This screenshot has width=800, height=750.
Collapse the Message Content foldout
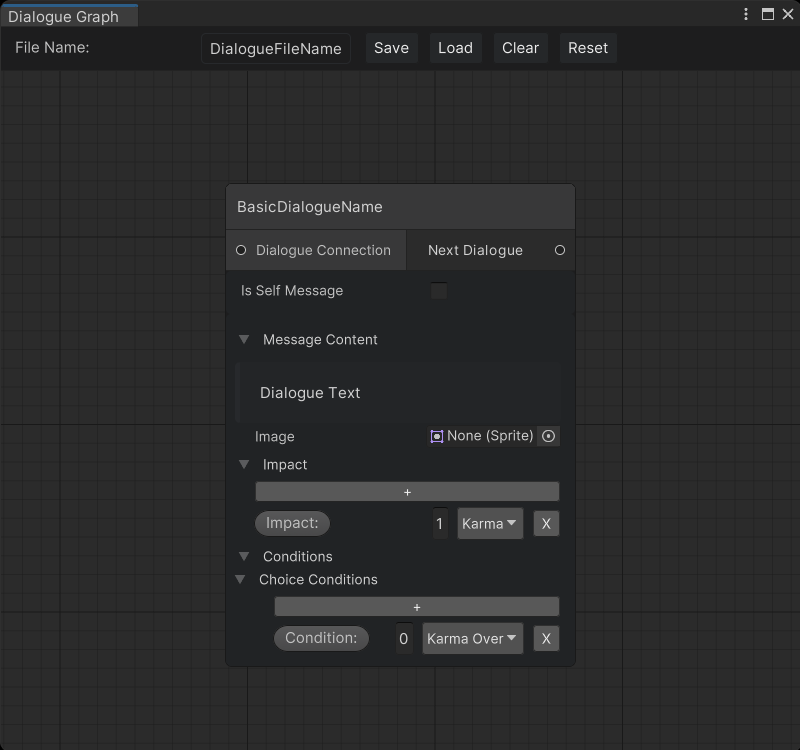click(244, 340)
